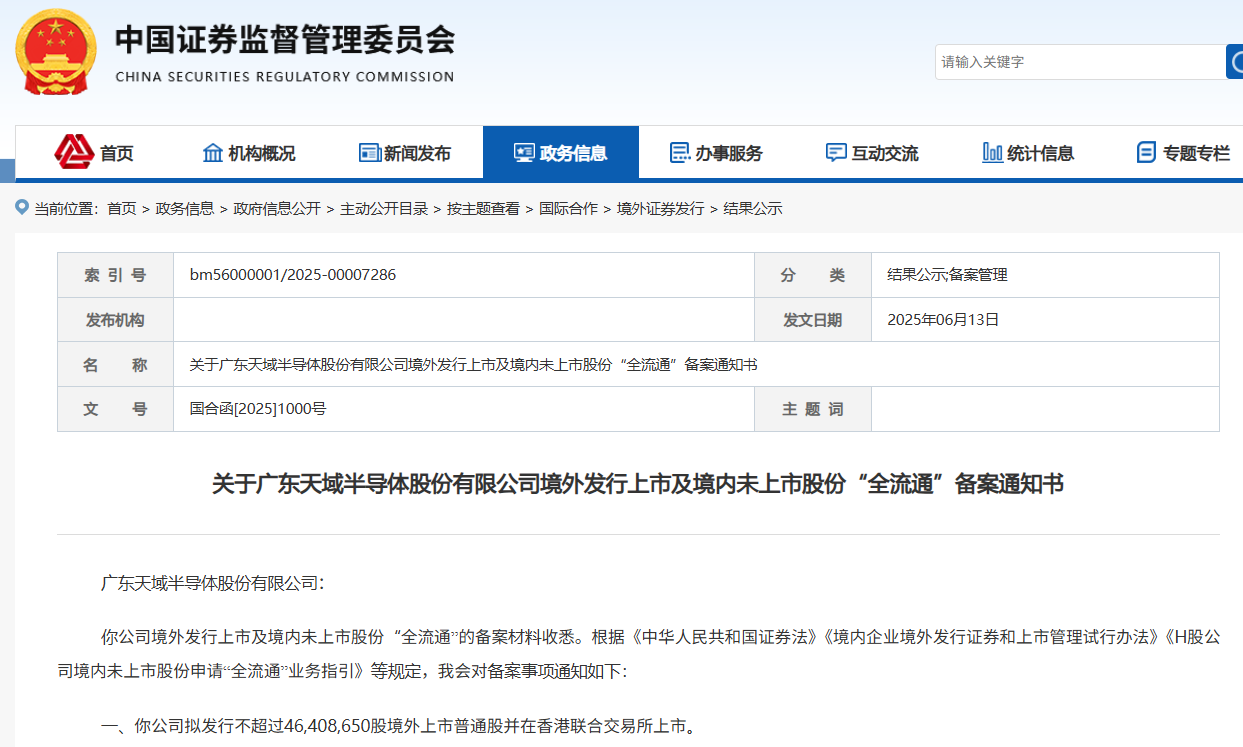Click the home icon beside 首页
The image size is (1243, 747).
[74, 152]
